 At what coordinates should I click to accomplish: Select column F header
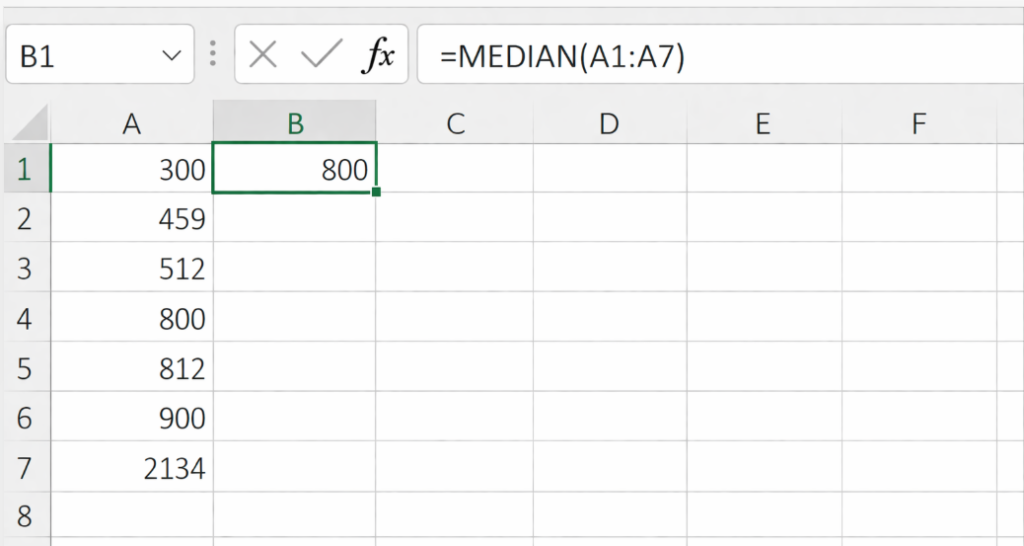pos(919,124)
